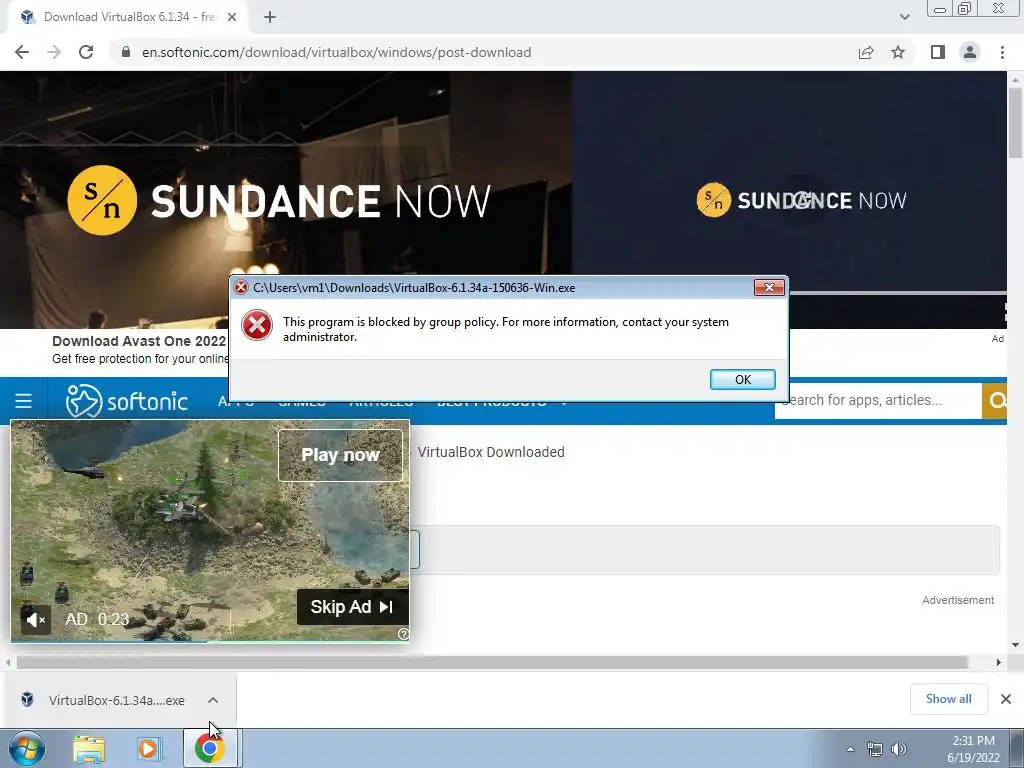Open the Chrome profile menu
The width and height of the screenshot is (1024, 768).
point(970,52)
